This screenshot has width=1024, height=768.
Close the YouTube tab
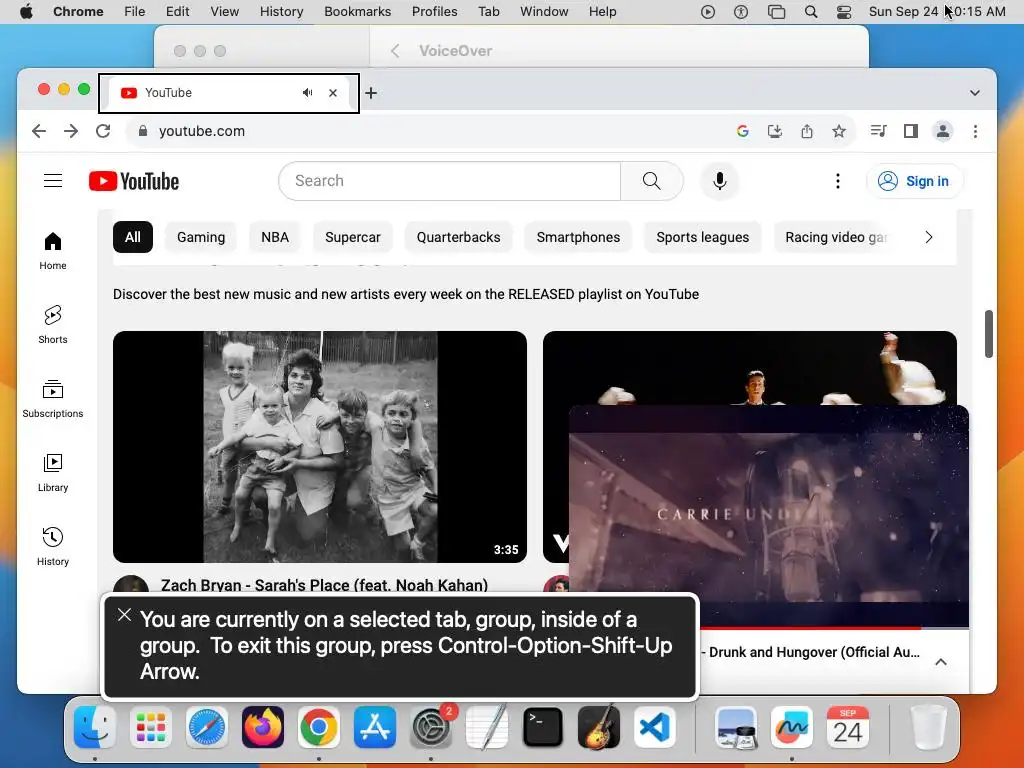(x=333, y=93)
